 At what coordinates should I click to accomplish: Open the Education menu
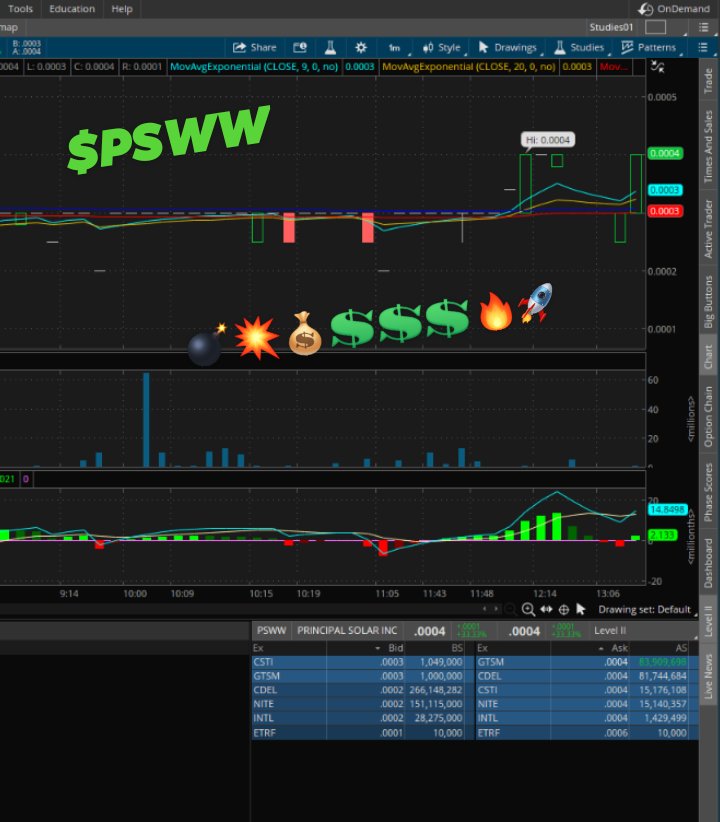[x=72, y=9]
